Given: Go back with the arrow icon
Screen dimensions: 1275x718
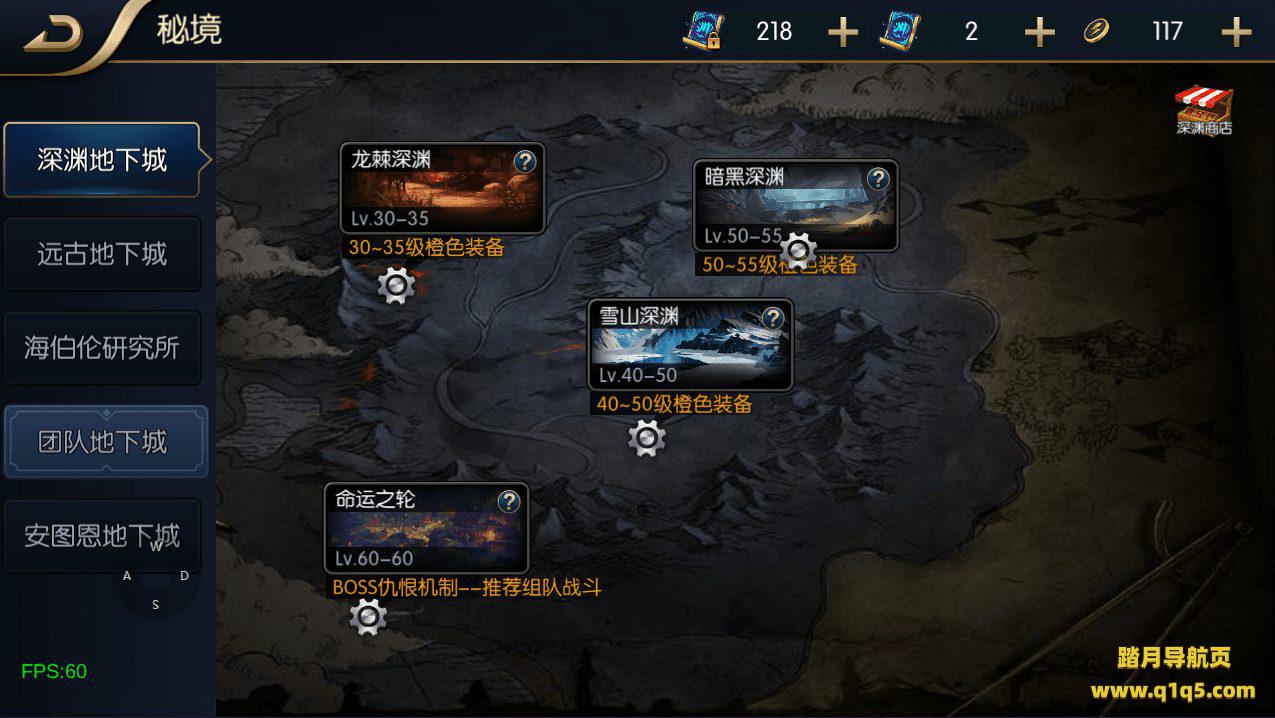Looking at the screenshot, I should (x=55, y=35).
